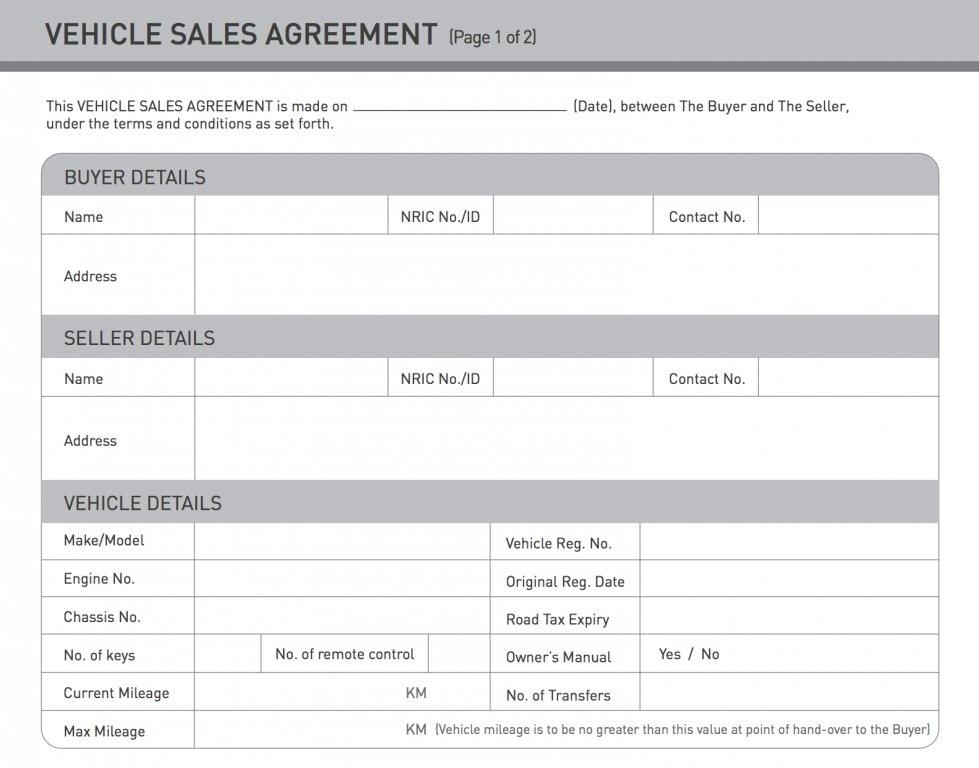Click the agreement date blank line
The image size is (979, 768).
tap(460, 104)
